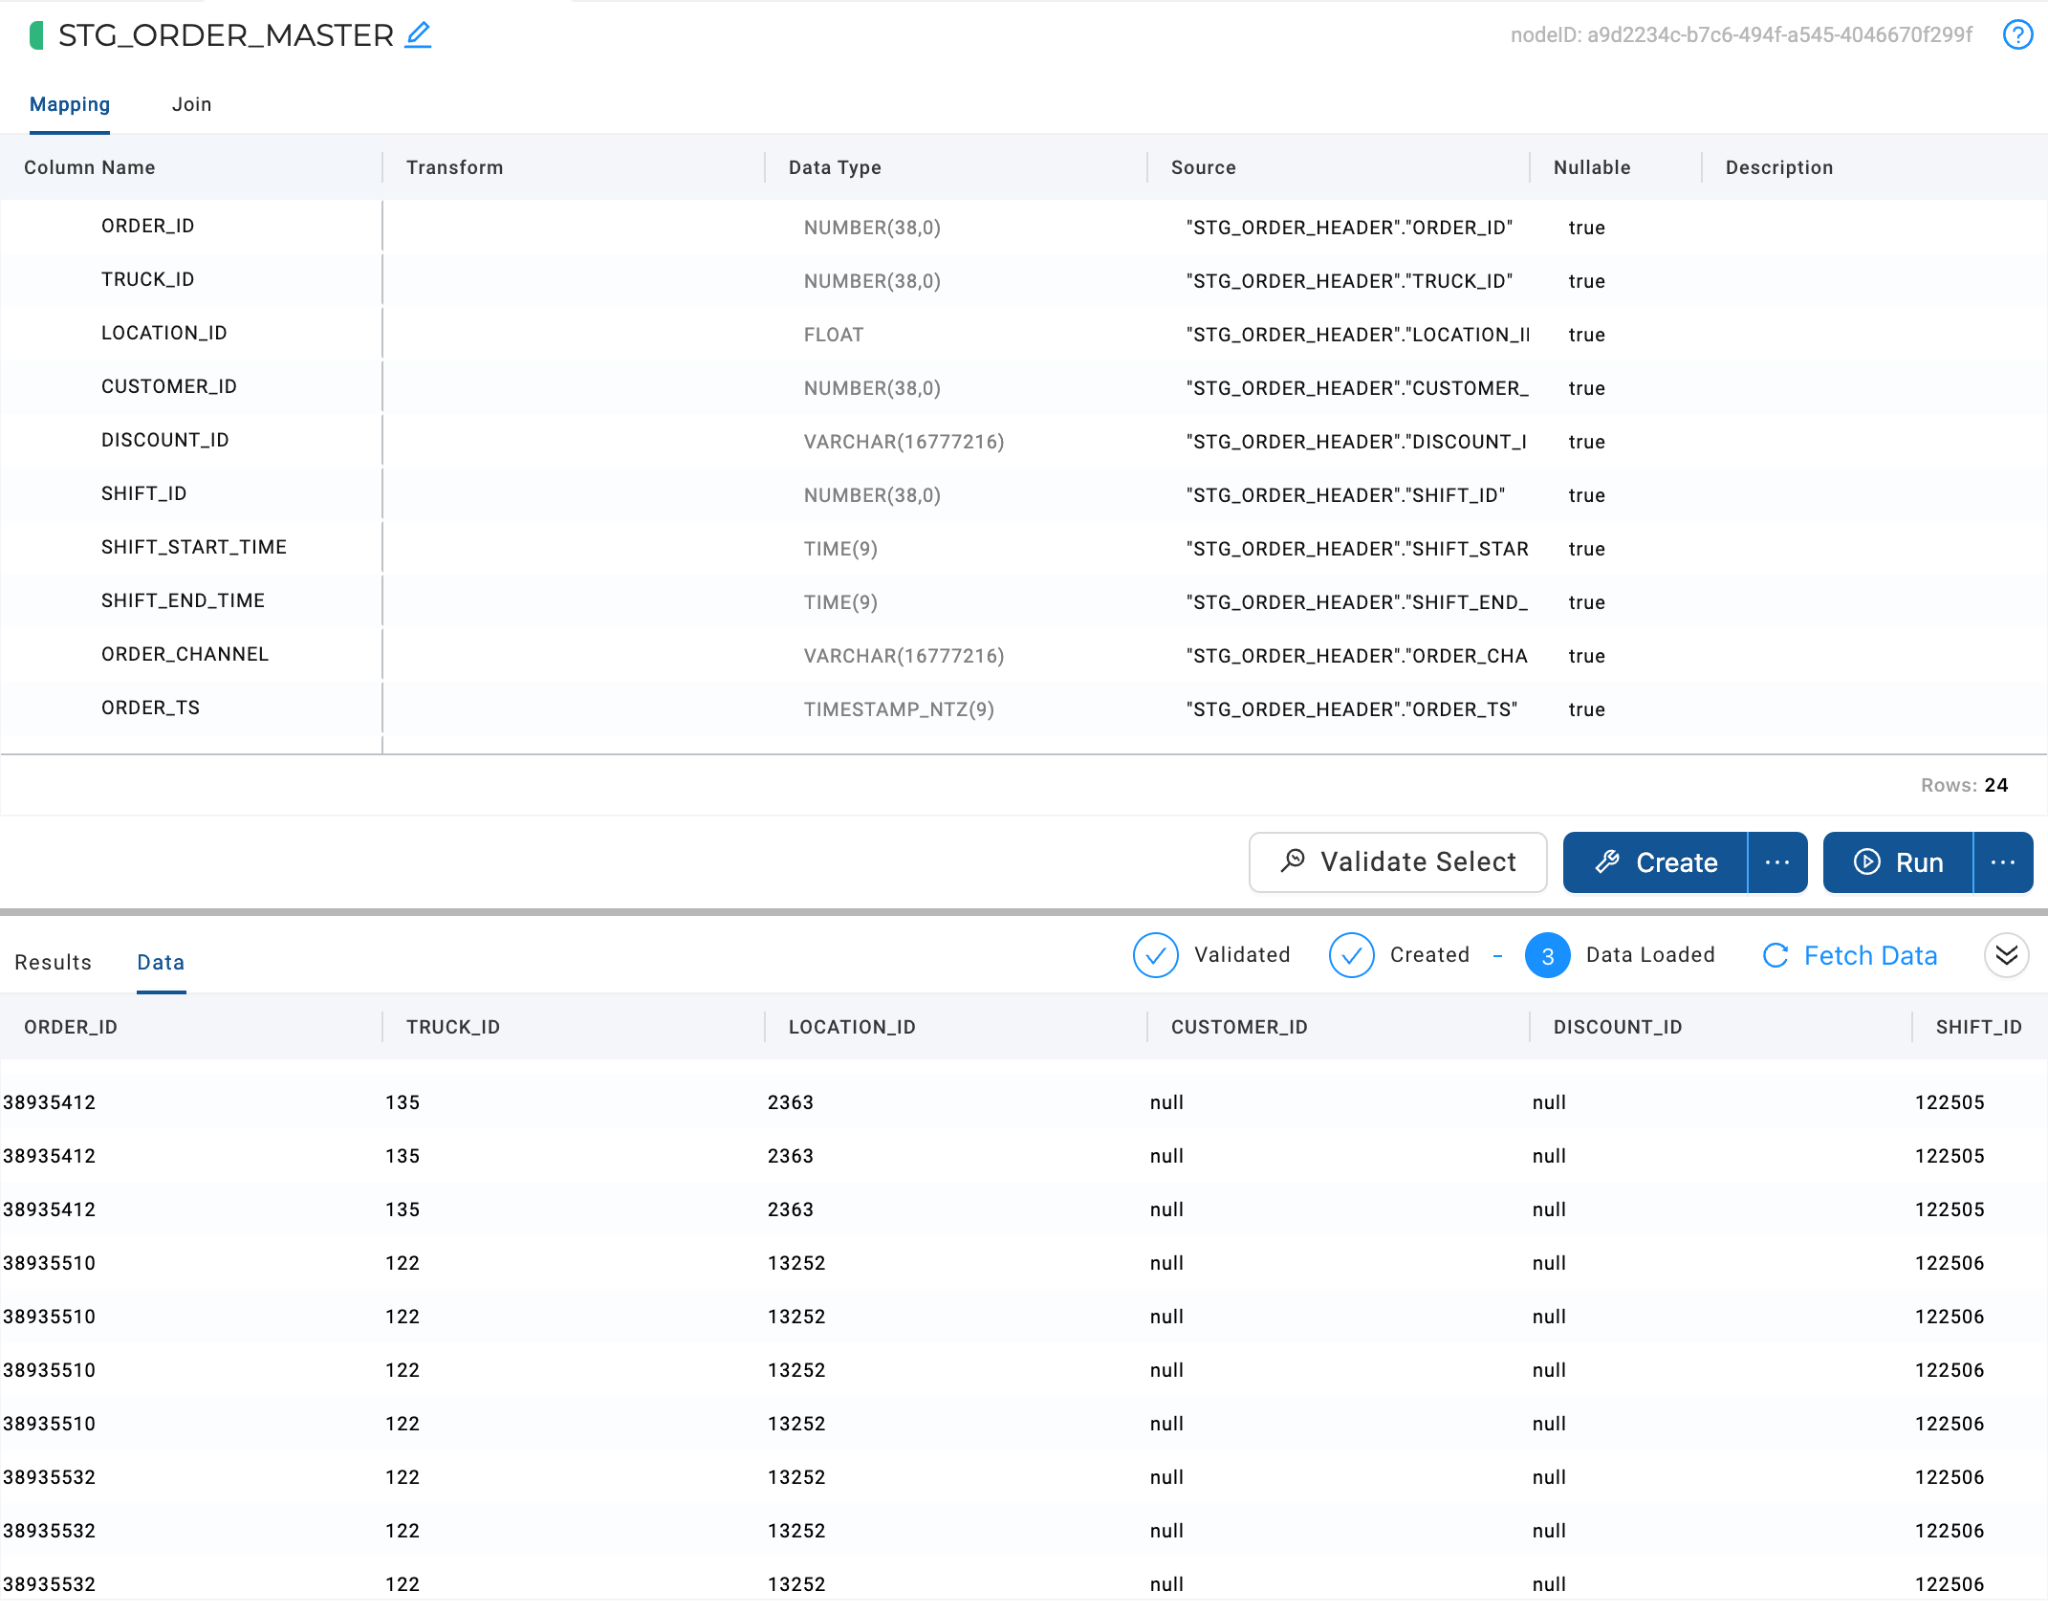Open the Results tab
Viewport: 2048px width, 1604px height.
click(x=53, y=962)
